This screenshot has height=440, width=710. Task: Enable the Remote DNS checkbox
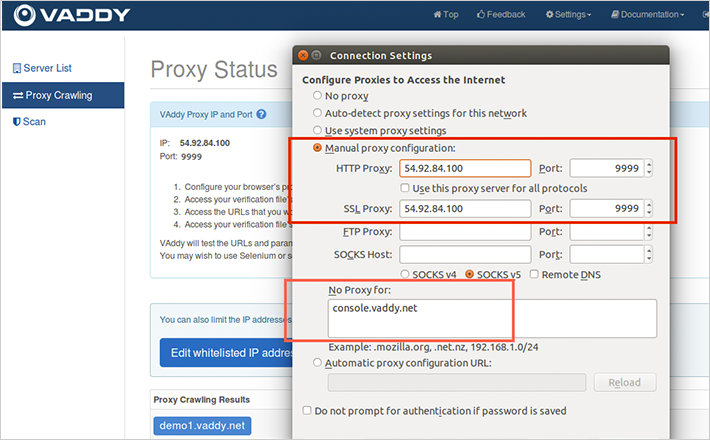click(x=534, y=274)
